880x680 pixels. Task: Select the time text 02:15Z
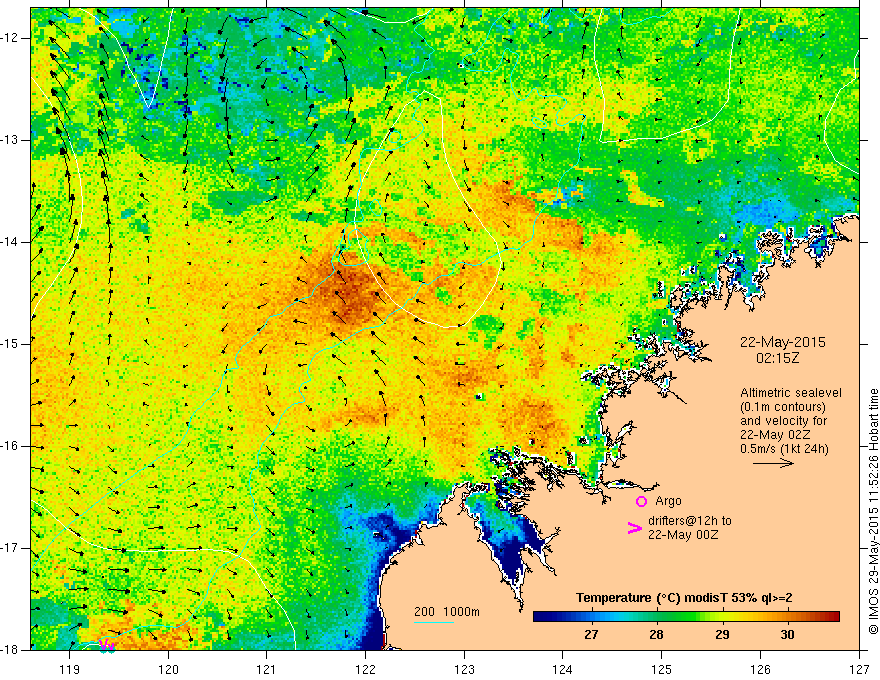coord(777,358)
